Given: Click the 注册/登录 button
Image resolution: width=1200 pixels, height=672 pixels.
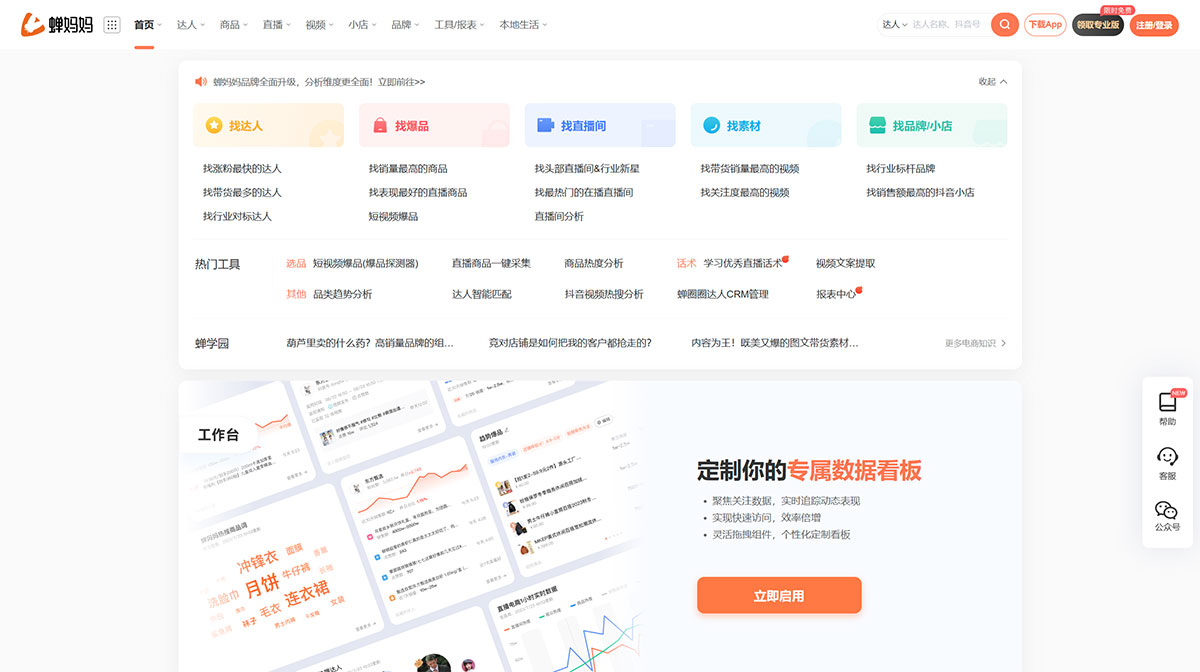Looking at the screenshot, I should (1155, 24).
